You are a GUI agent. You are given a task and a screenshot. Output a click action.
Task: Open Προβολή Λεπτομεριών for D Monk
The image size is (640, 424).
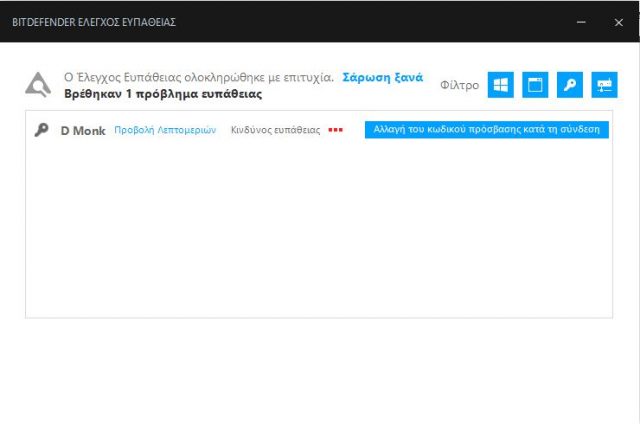(165, 130)
